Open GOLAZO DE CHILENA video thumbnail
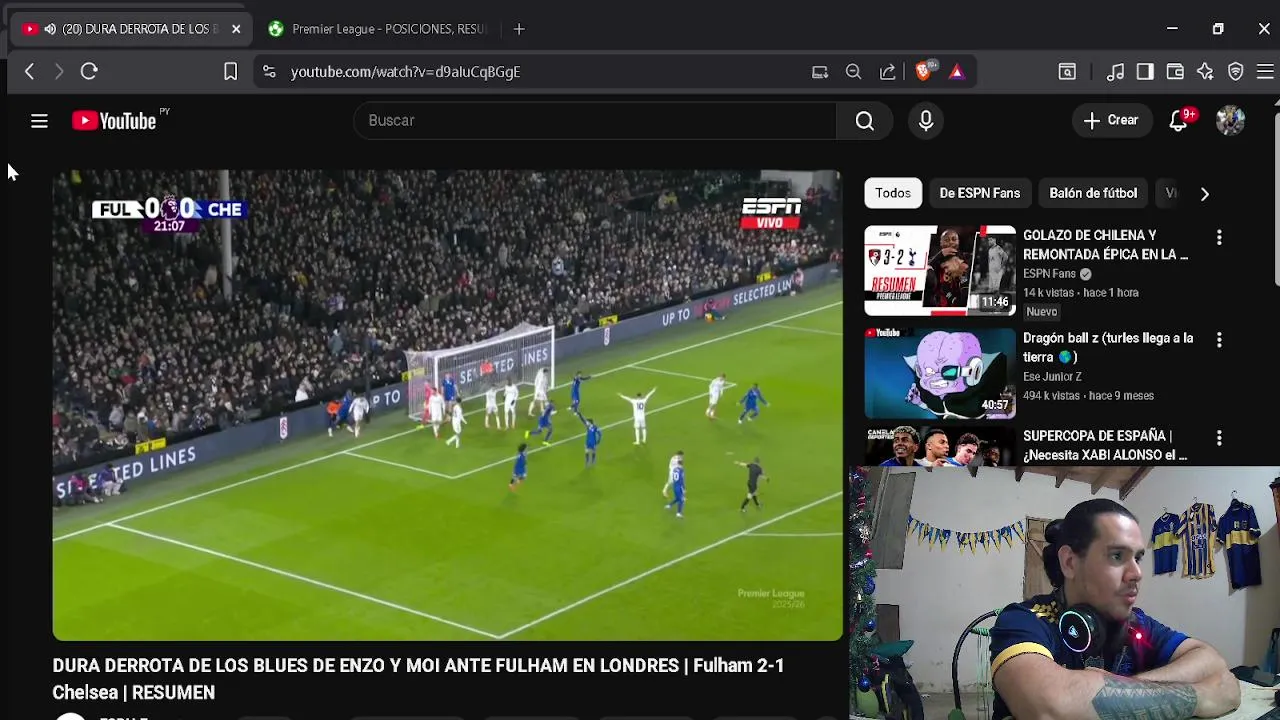 click(x=940, y=270)
